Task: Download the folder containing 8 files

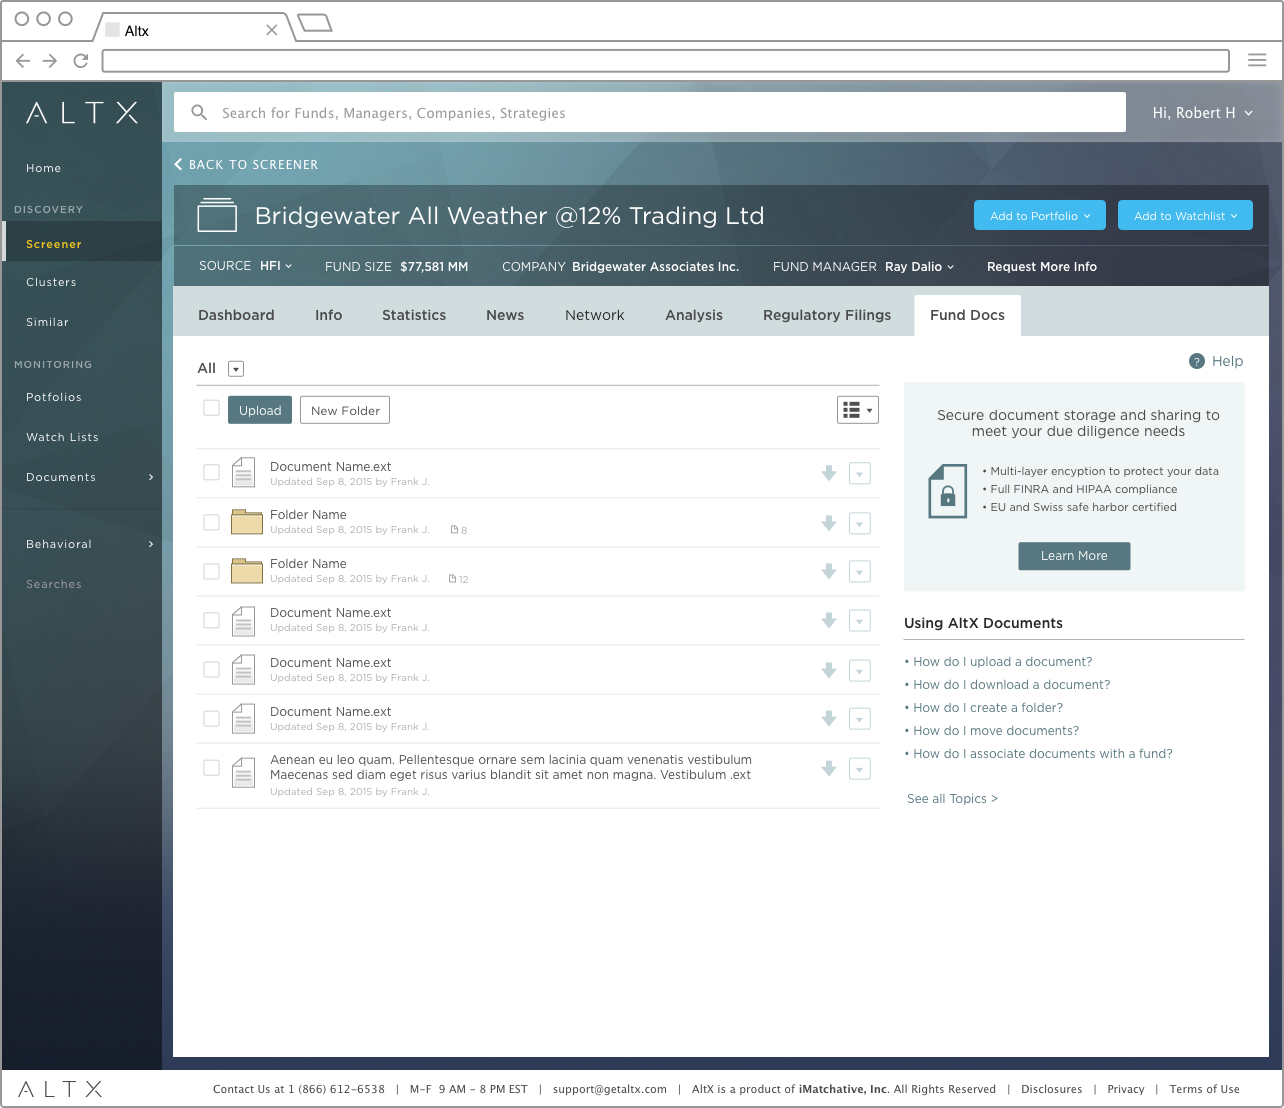Action: (829, 522)
